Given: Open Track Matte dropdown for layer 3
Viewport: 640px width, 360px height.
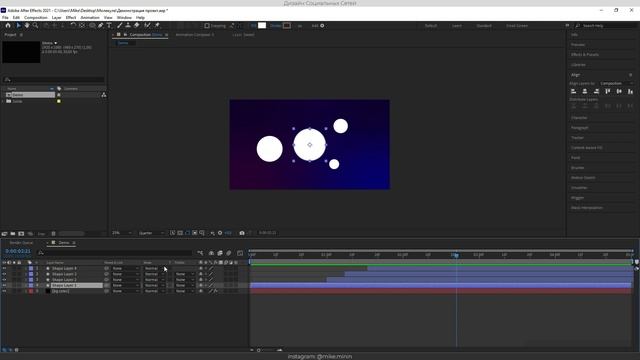Looking at the screenshot, I should point(185,280).
